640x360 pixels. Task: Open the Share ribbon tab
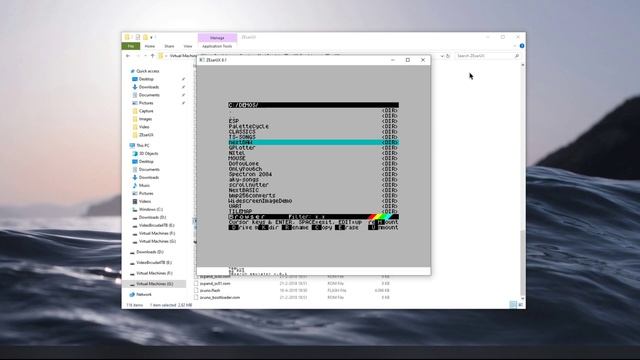pyautogui.click(x=169, y=46)
